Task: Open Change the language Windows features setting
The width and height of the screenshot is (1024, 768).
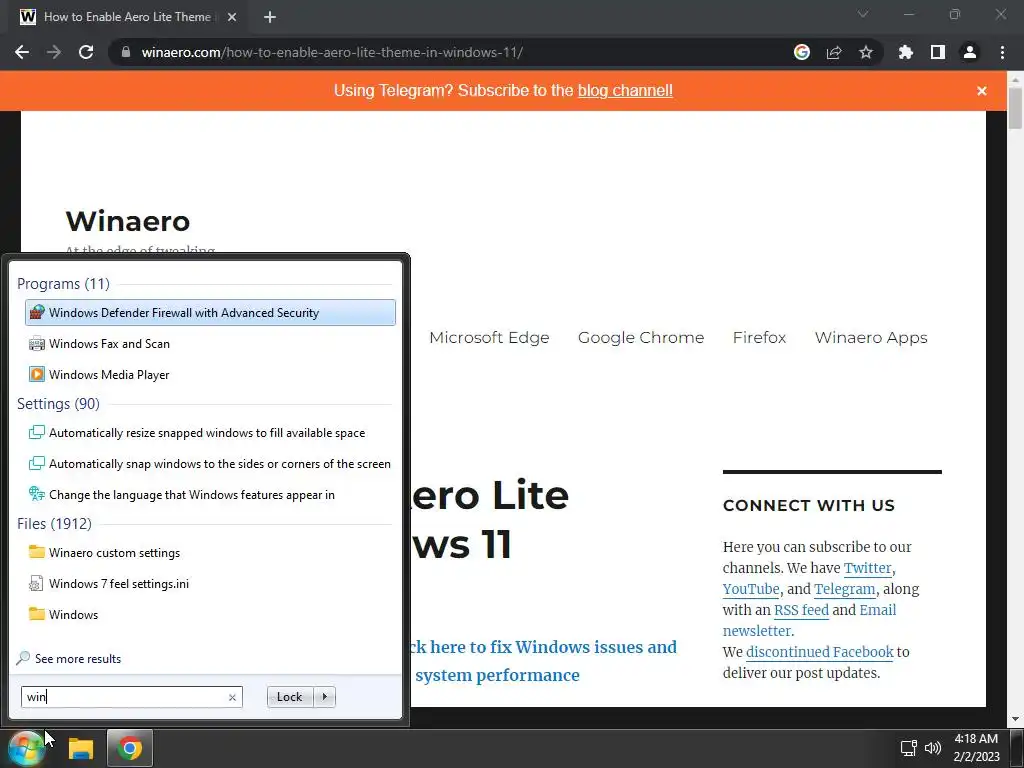Action: click(210, 495)
